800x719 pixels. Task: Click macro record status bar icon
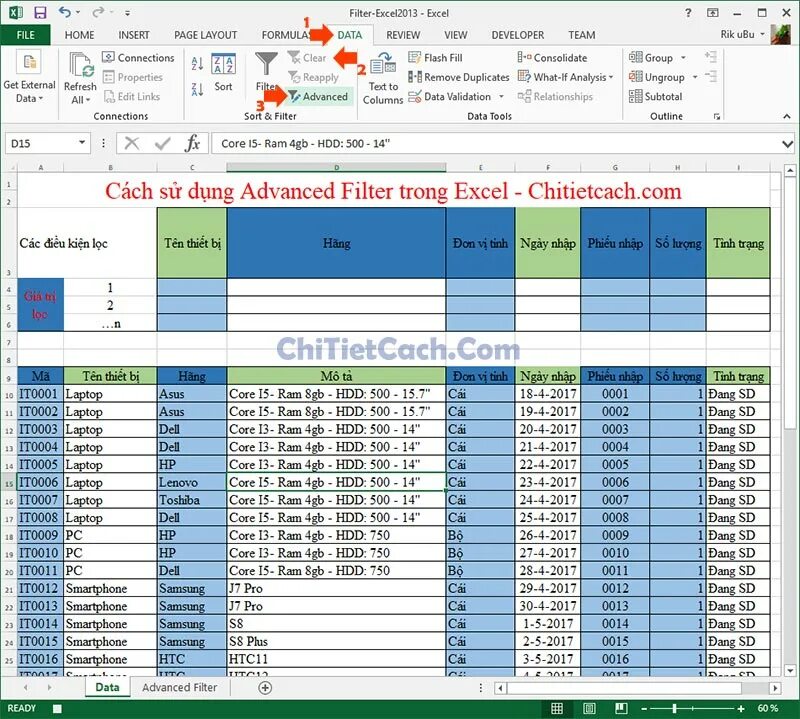57,708
